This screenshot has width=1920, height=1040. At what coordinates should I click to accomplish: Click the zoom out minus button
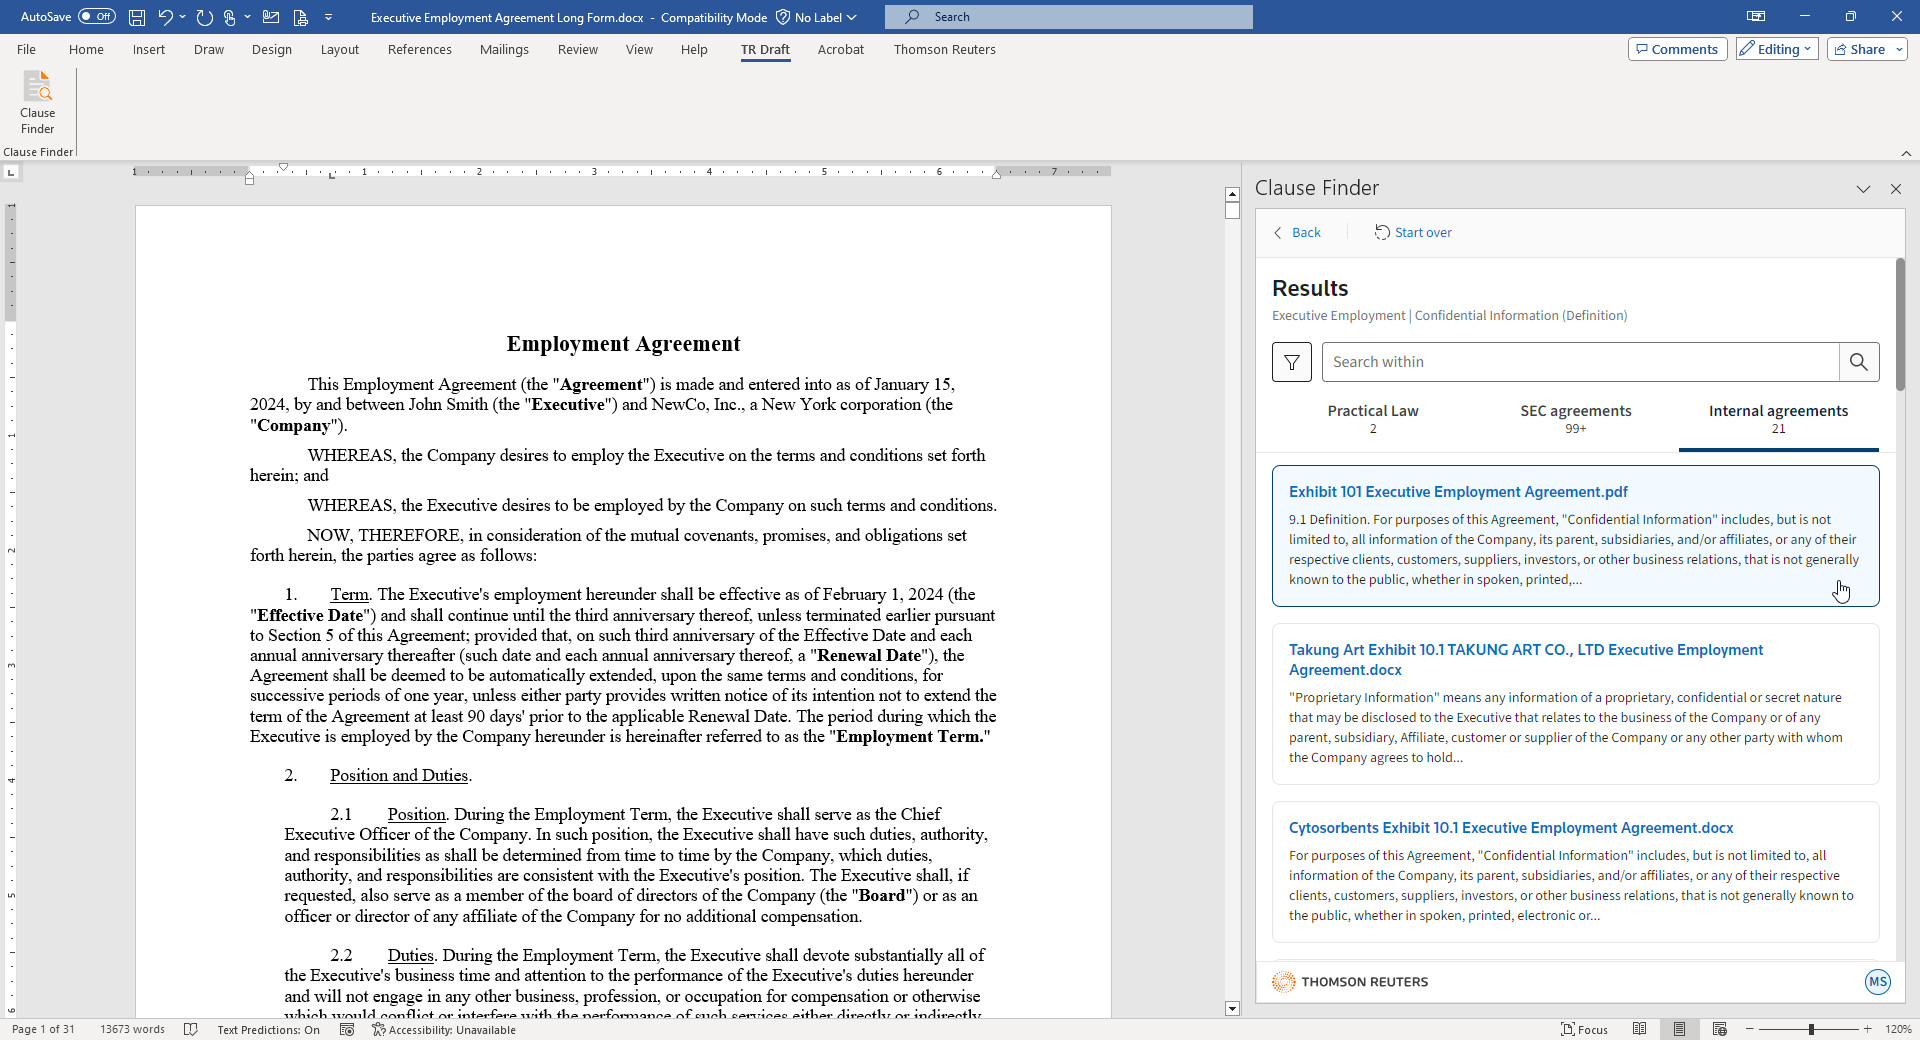pyautogui.click(x=1750, y=1029)
